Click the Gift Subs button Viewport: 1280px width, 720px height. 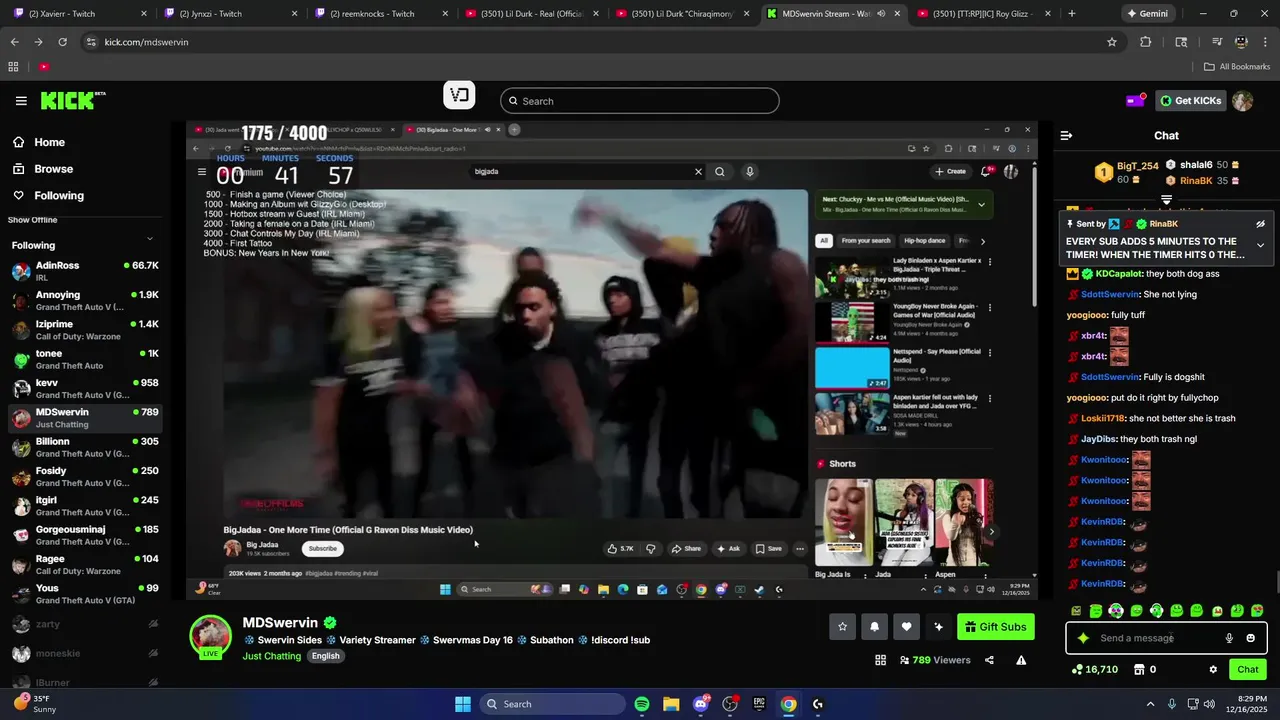click(996, 627)
